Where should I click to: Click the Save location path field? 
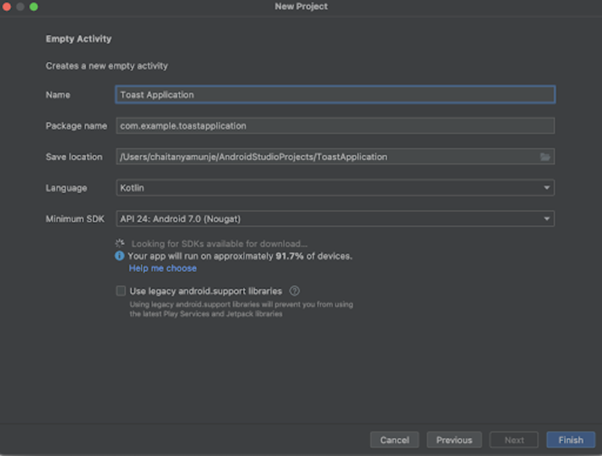pyautogui.click(x=325, y=157)
